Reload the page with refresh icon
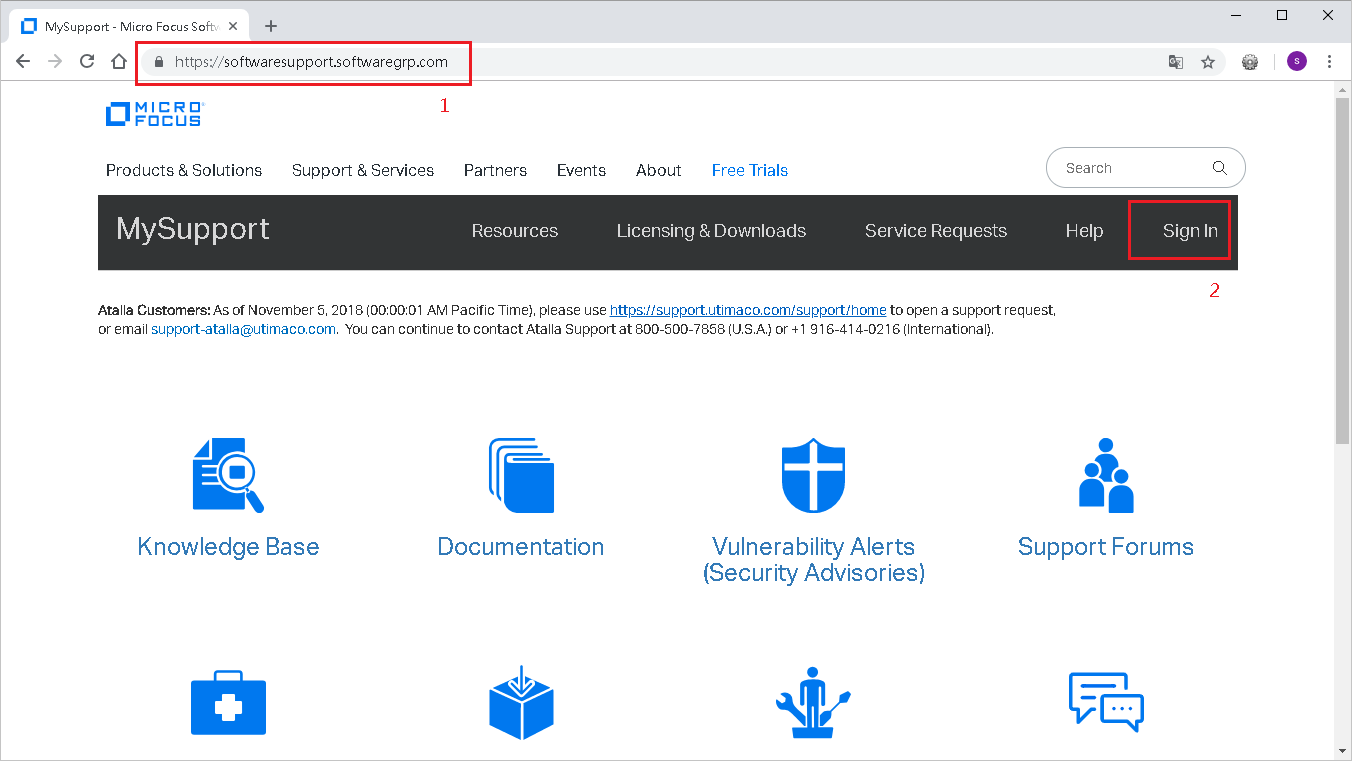Image resolution: width=1352 pixels, height=761 pixels. (87, 61)
